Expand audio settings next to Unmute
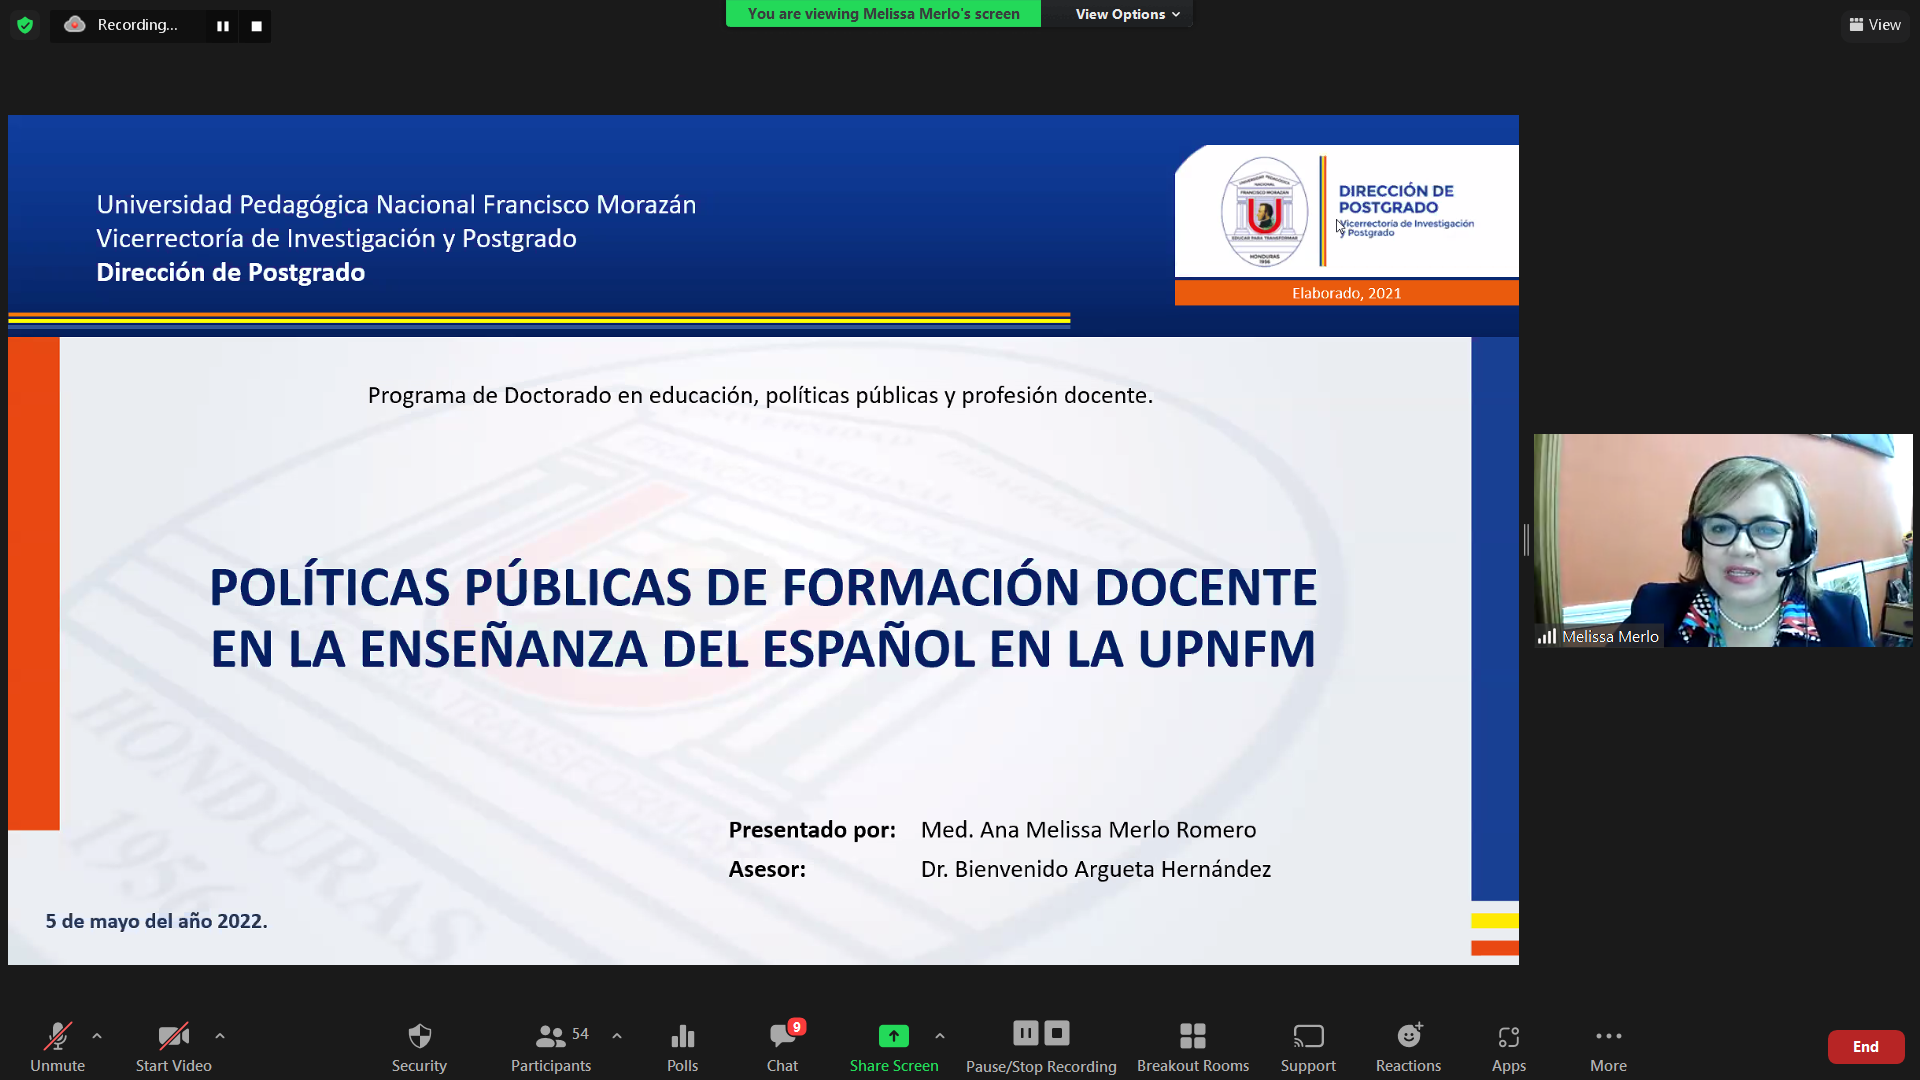Screen dimensions: 1920x1080 (x=96, y=1035)
